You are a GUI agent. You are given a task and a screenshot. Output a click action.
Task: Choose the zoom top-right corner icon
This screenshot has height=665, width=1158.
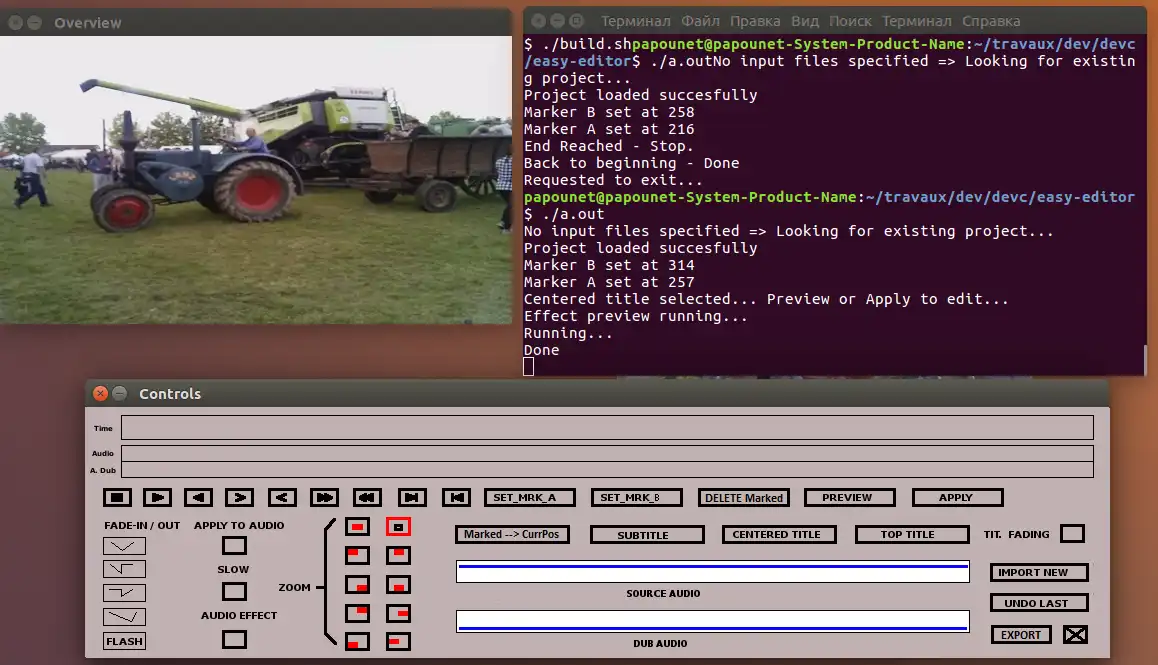tap(357, 613)
